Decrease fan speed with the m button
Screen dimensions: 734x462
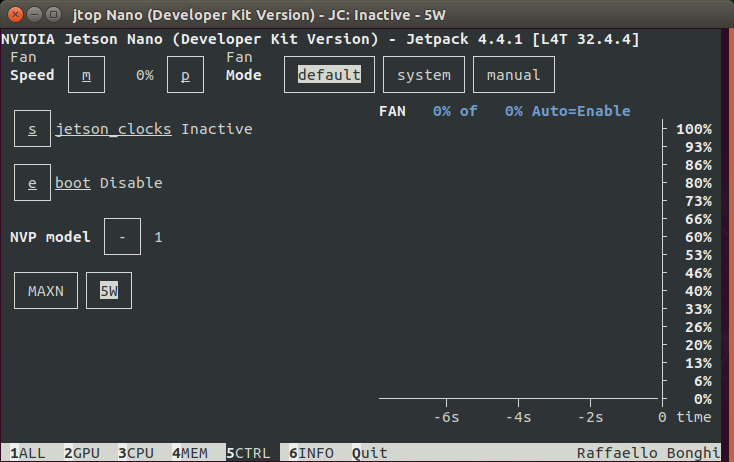point(87,75)
